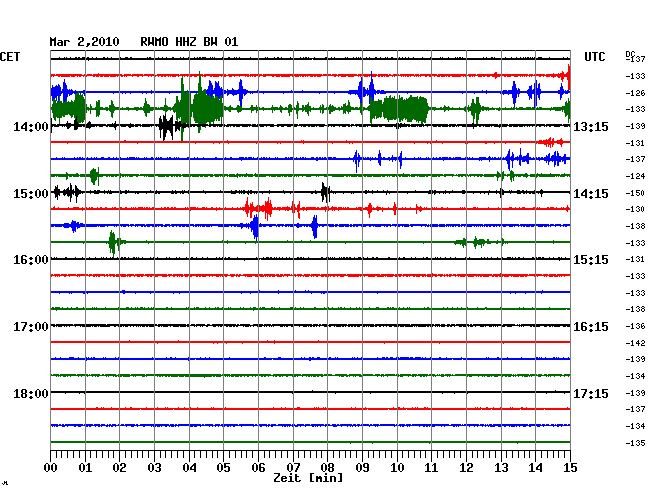Click the long green burst between minutes 09 and 11
The width and height of the screenshot is (650, 494).
coord(399,109)
